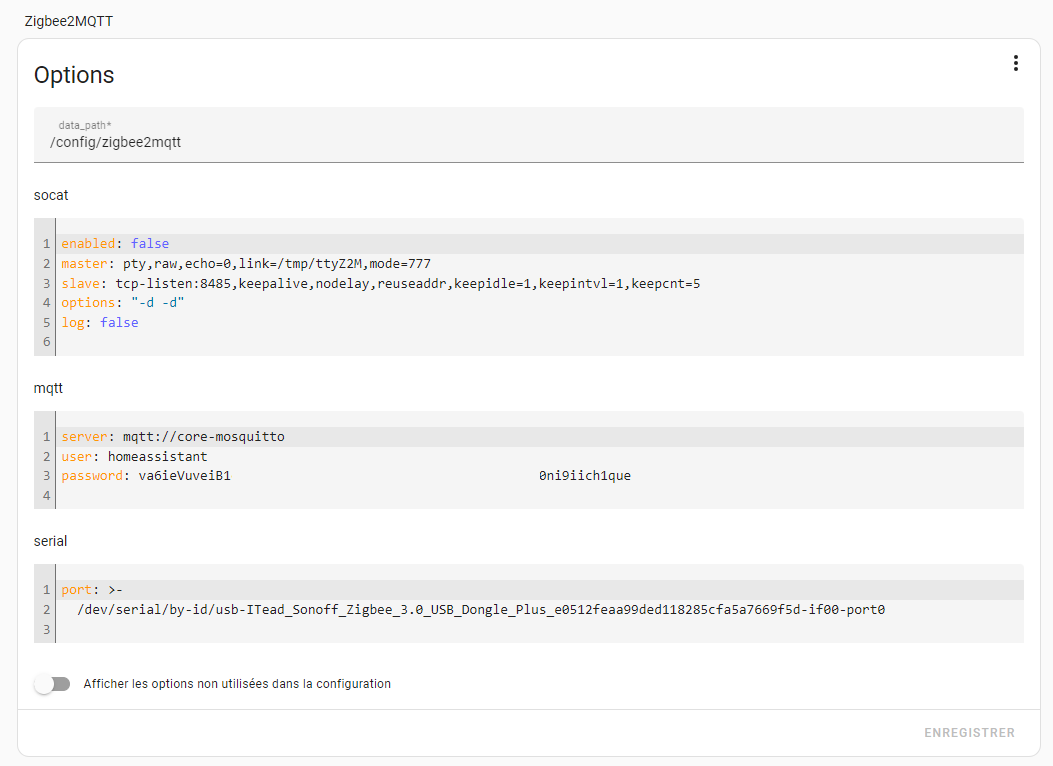The width and height of the screenshot is (1053, 766).
Task: Click empty line 4 in mqtt editor
Action: point(540,495)
